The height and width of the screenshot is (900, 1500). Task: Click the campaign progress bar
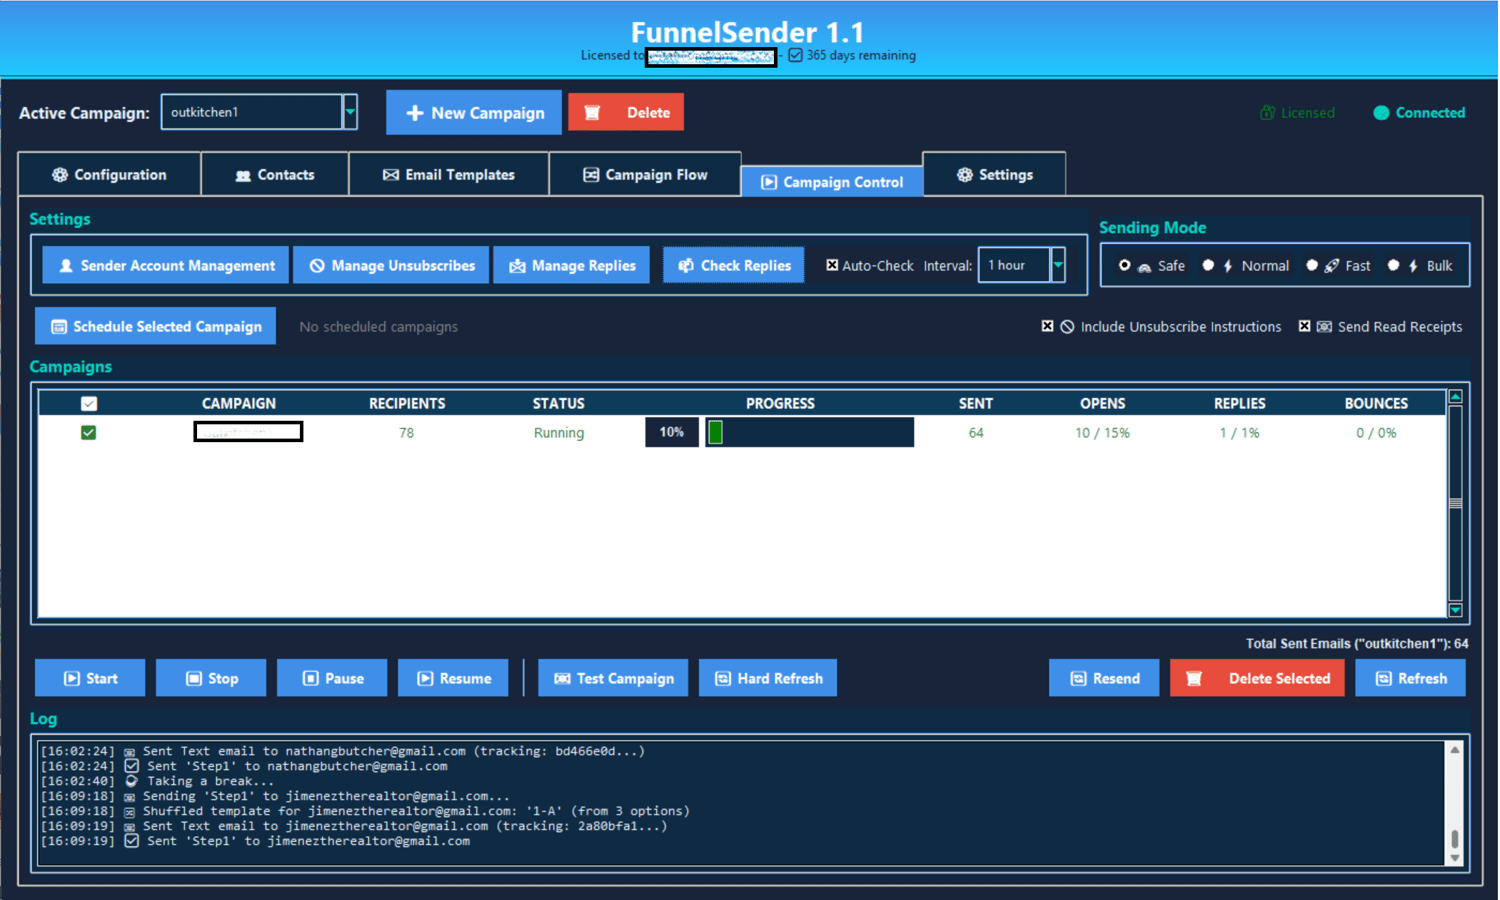tap(810, 432)
